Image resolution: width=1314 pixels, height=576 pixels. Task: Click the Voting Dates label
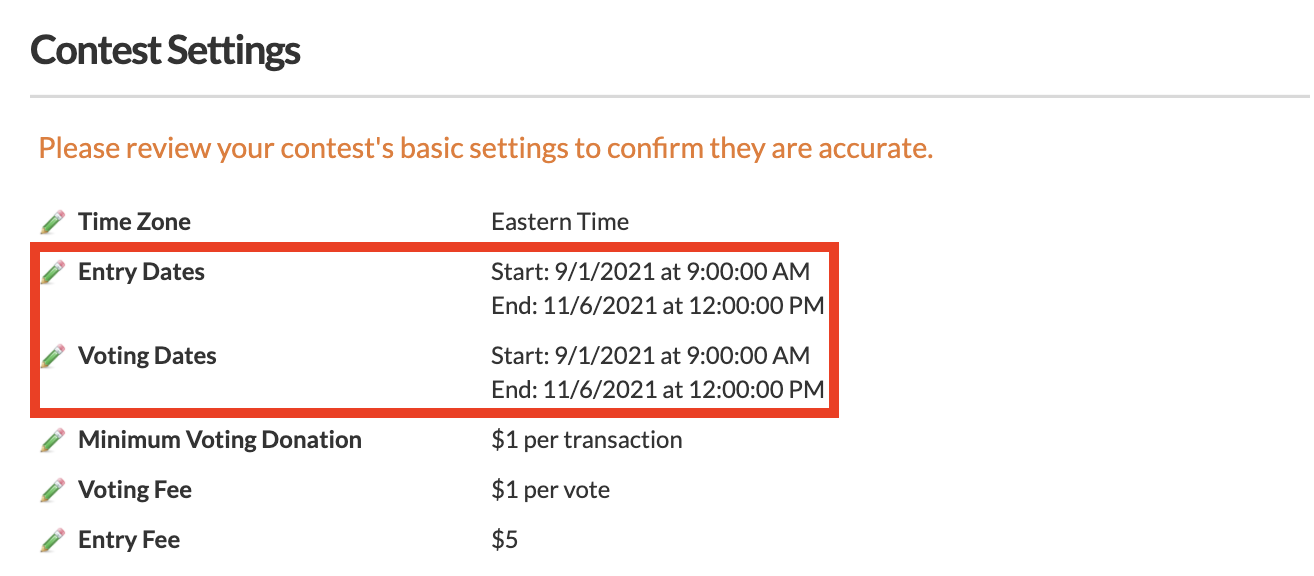147,356
